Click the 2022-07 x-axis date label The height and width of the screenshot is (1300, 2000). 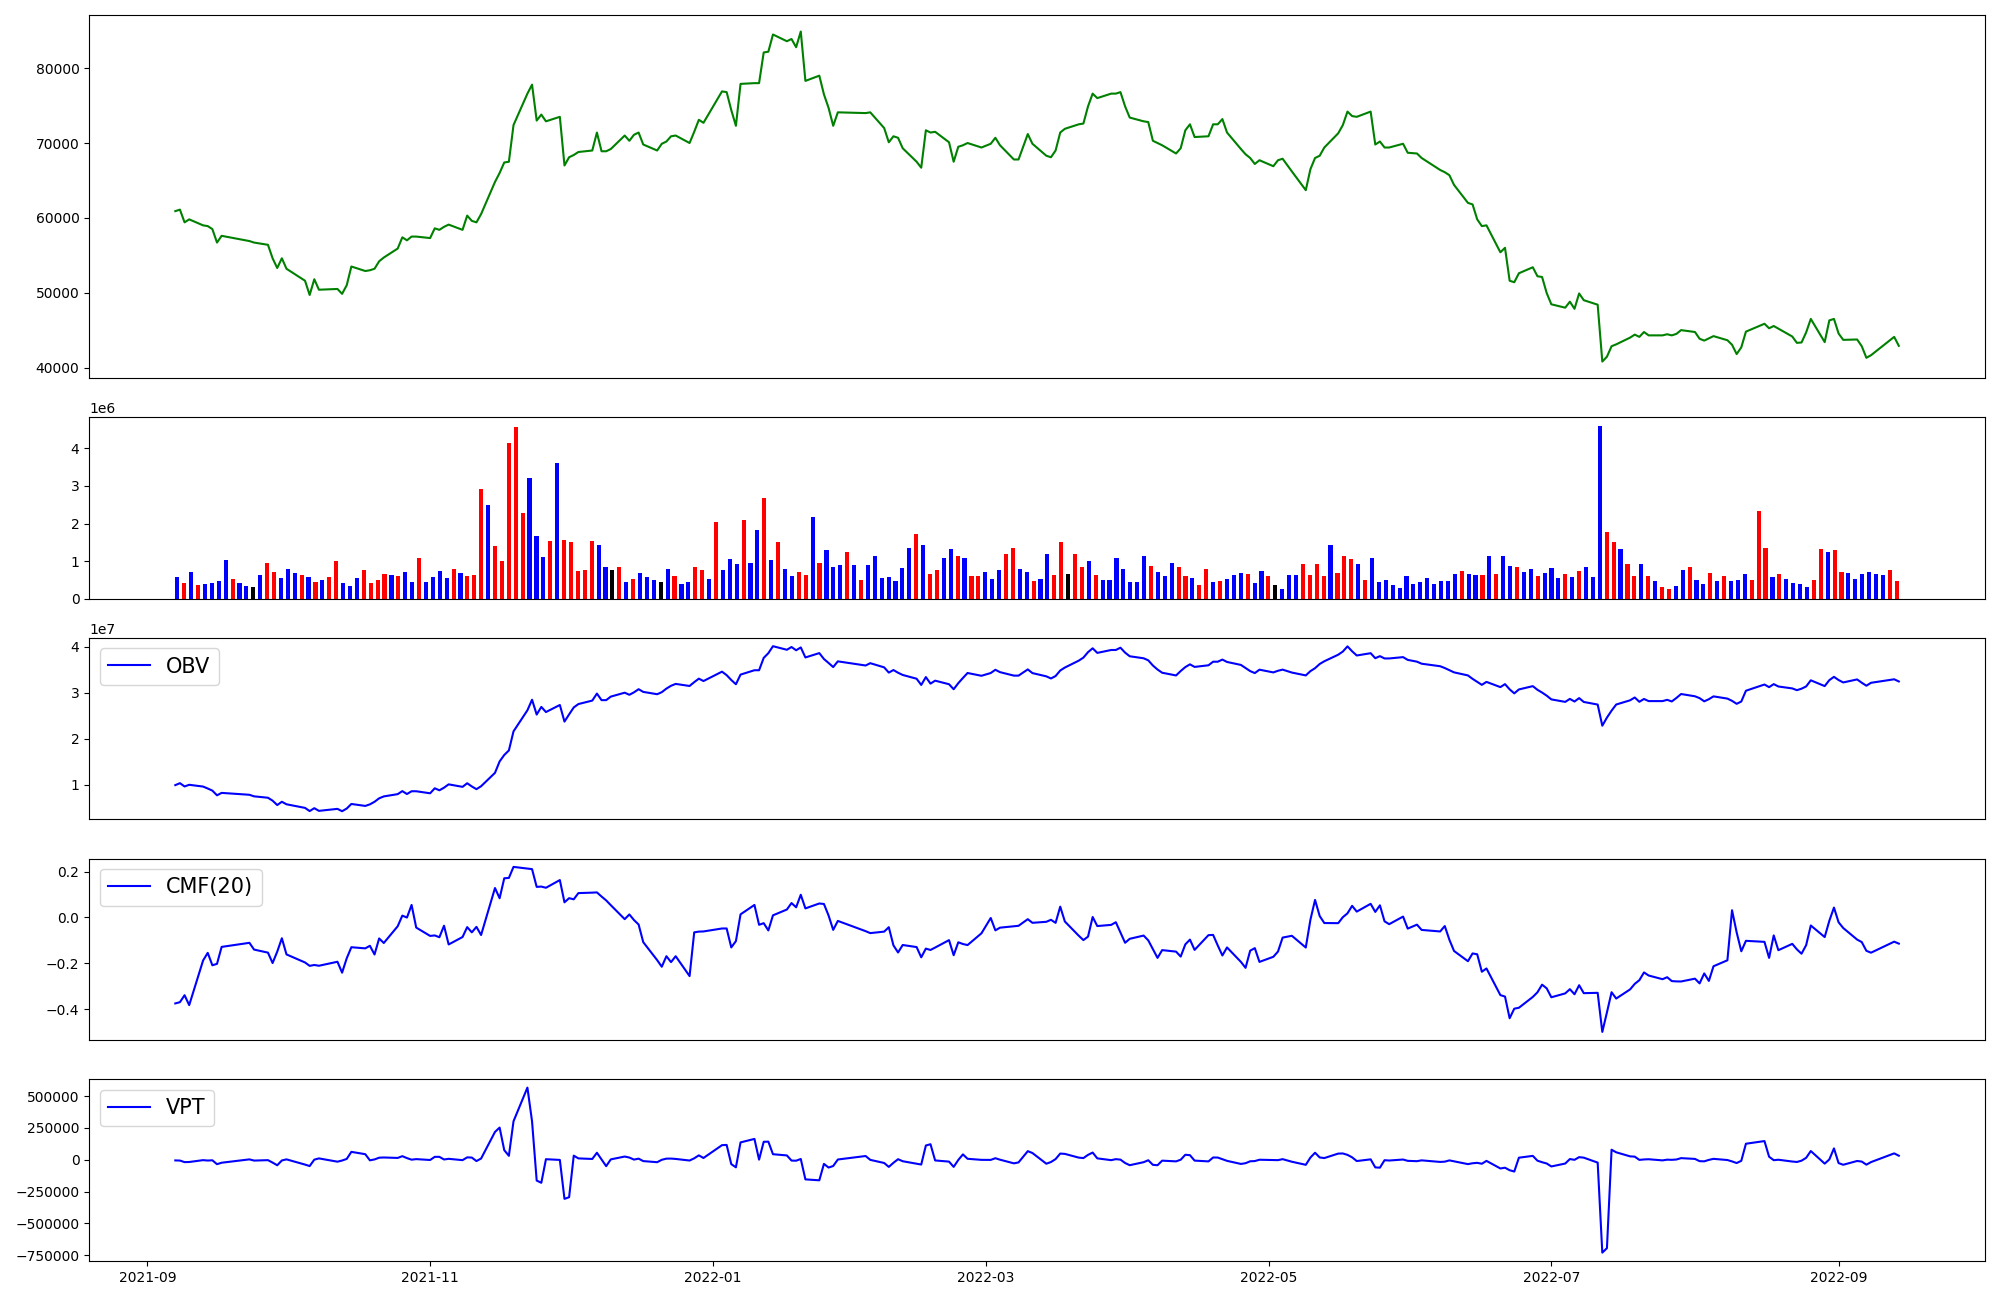[1551, 1276]
